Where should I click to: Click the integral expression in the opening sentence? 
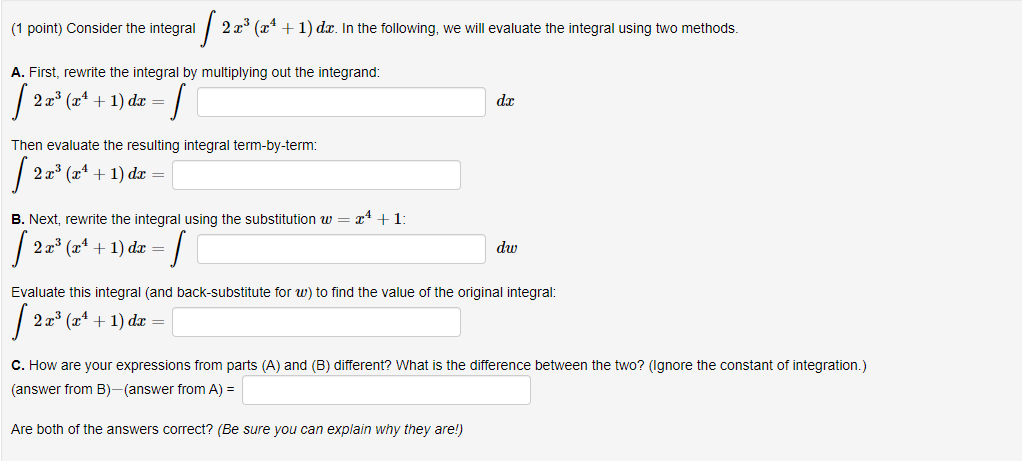(x=265, y=29)
